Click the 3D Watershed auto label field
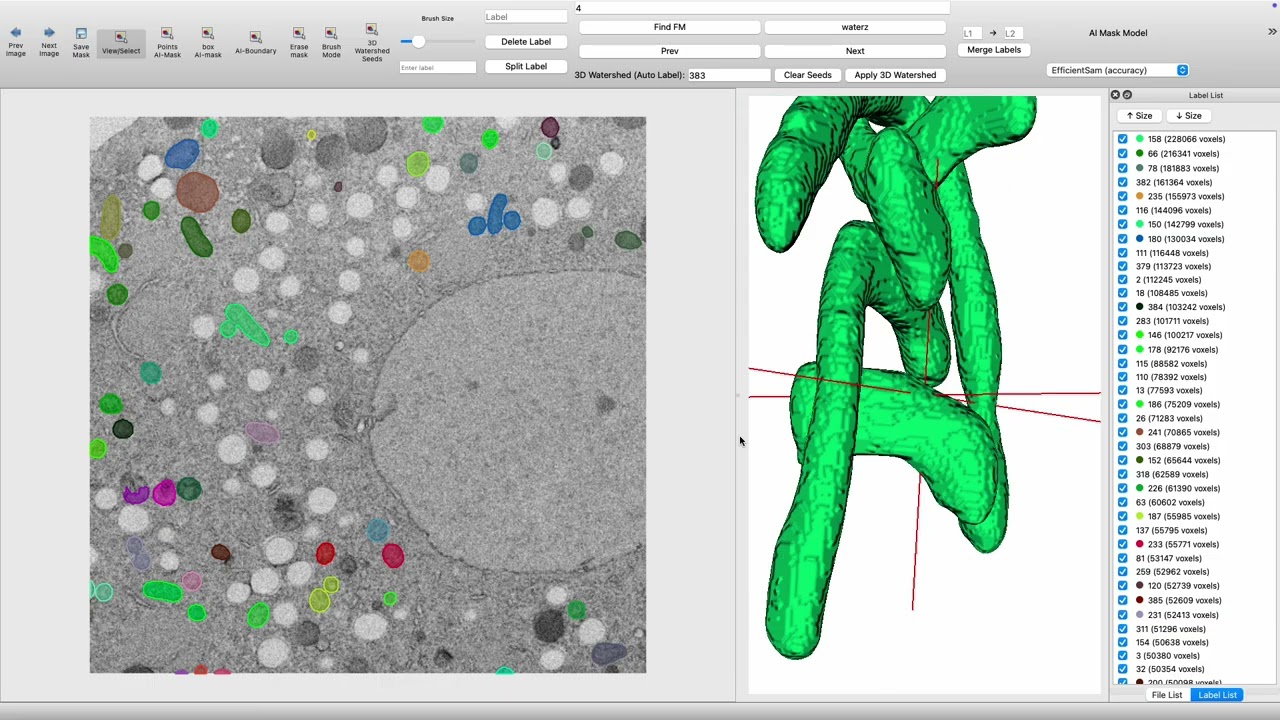The width and height of the screenshot is (1280, 720). [728, 75]
